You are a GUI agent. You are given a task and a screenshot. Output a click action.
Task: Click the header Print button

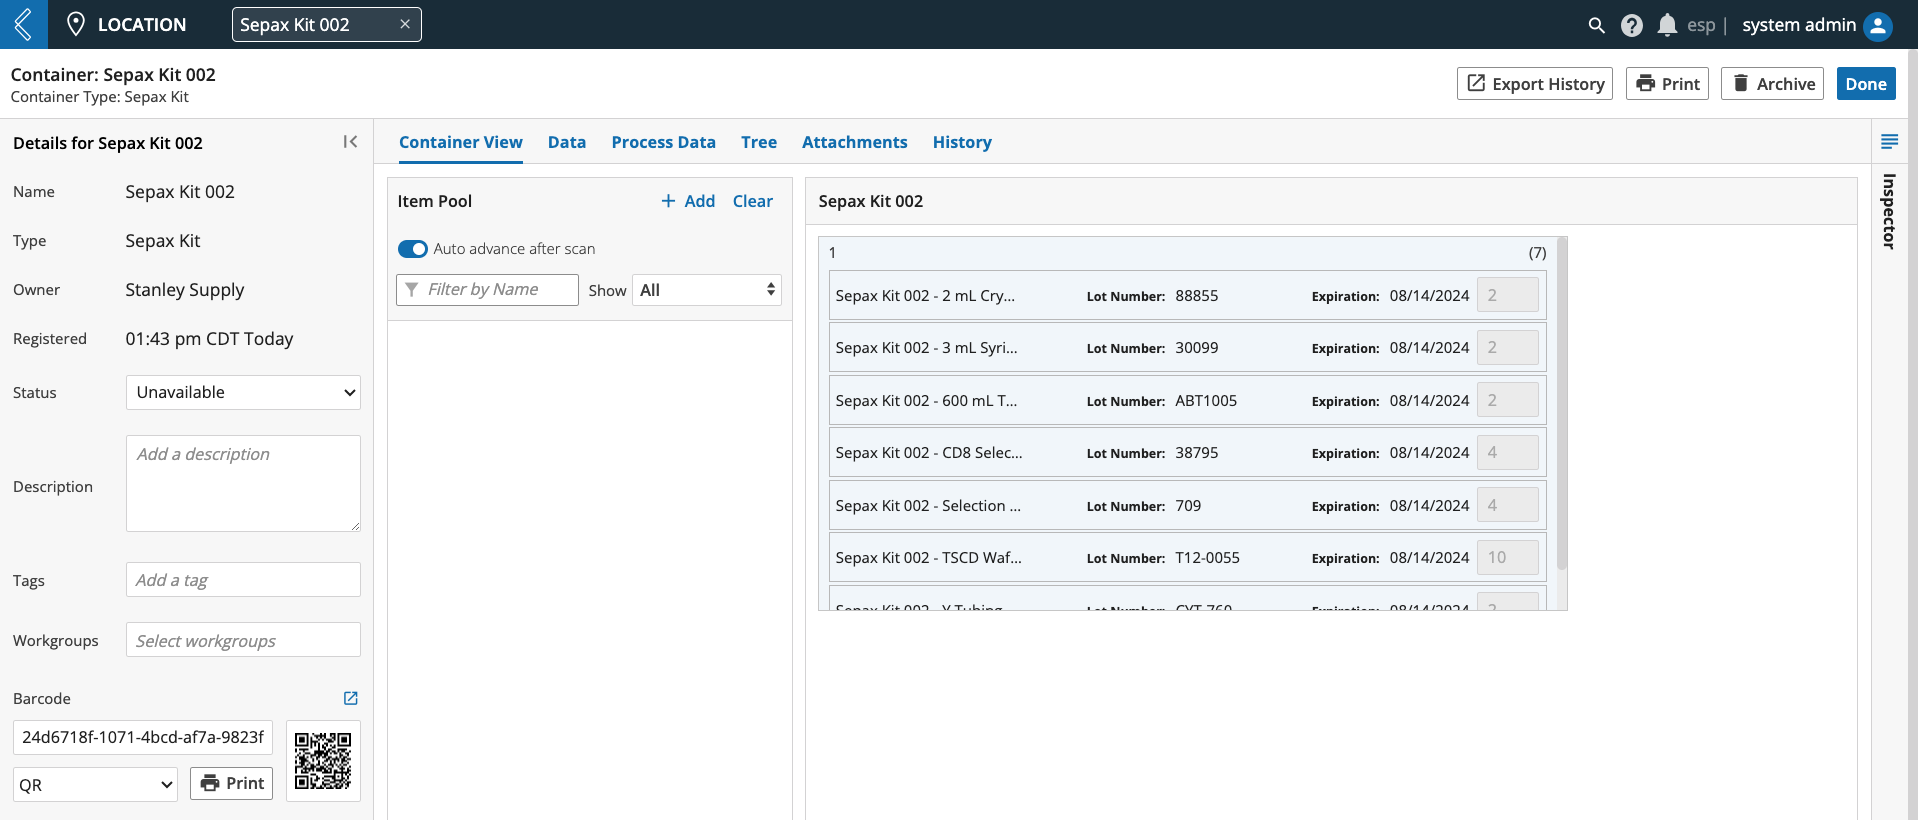tap(1667, 84)
